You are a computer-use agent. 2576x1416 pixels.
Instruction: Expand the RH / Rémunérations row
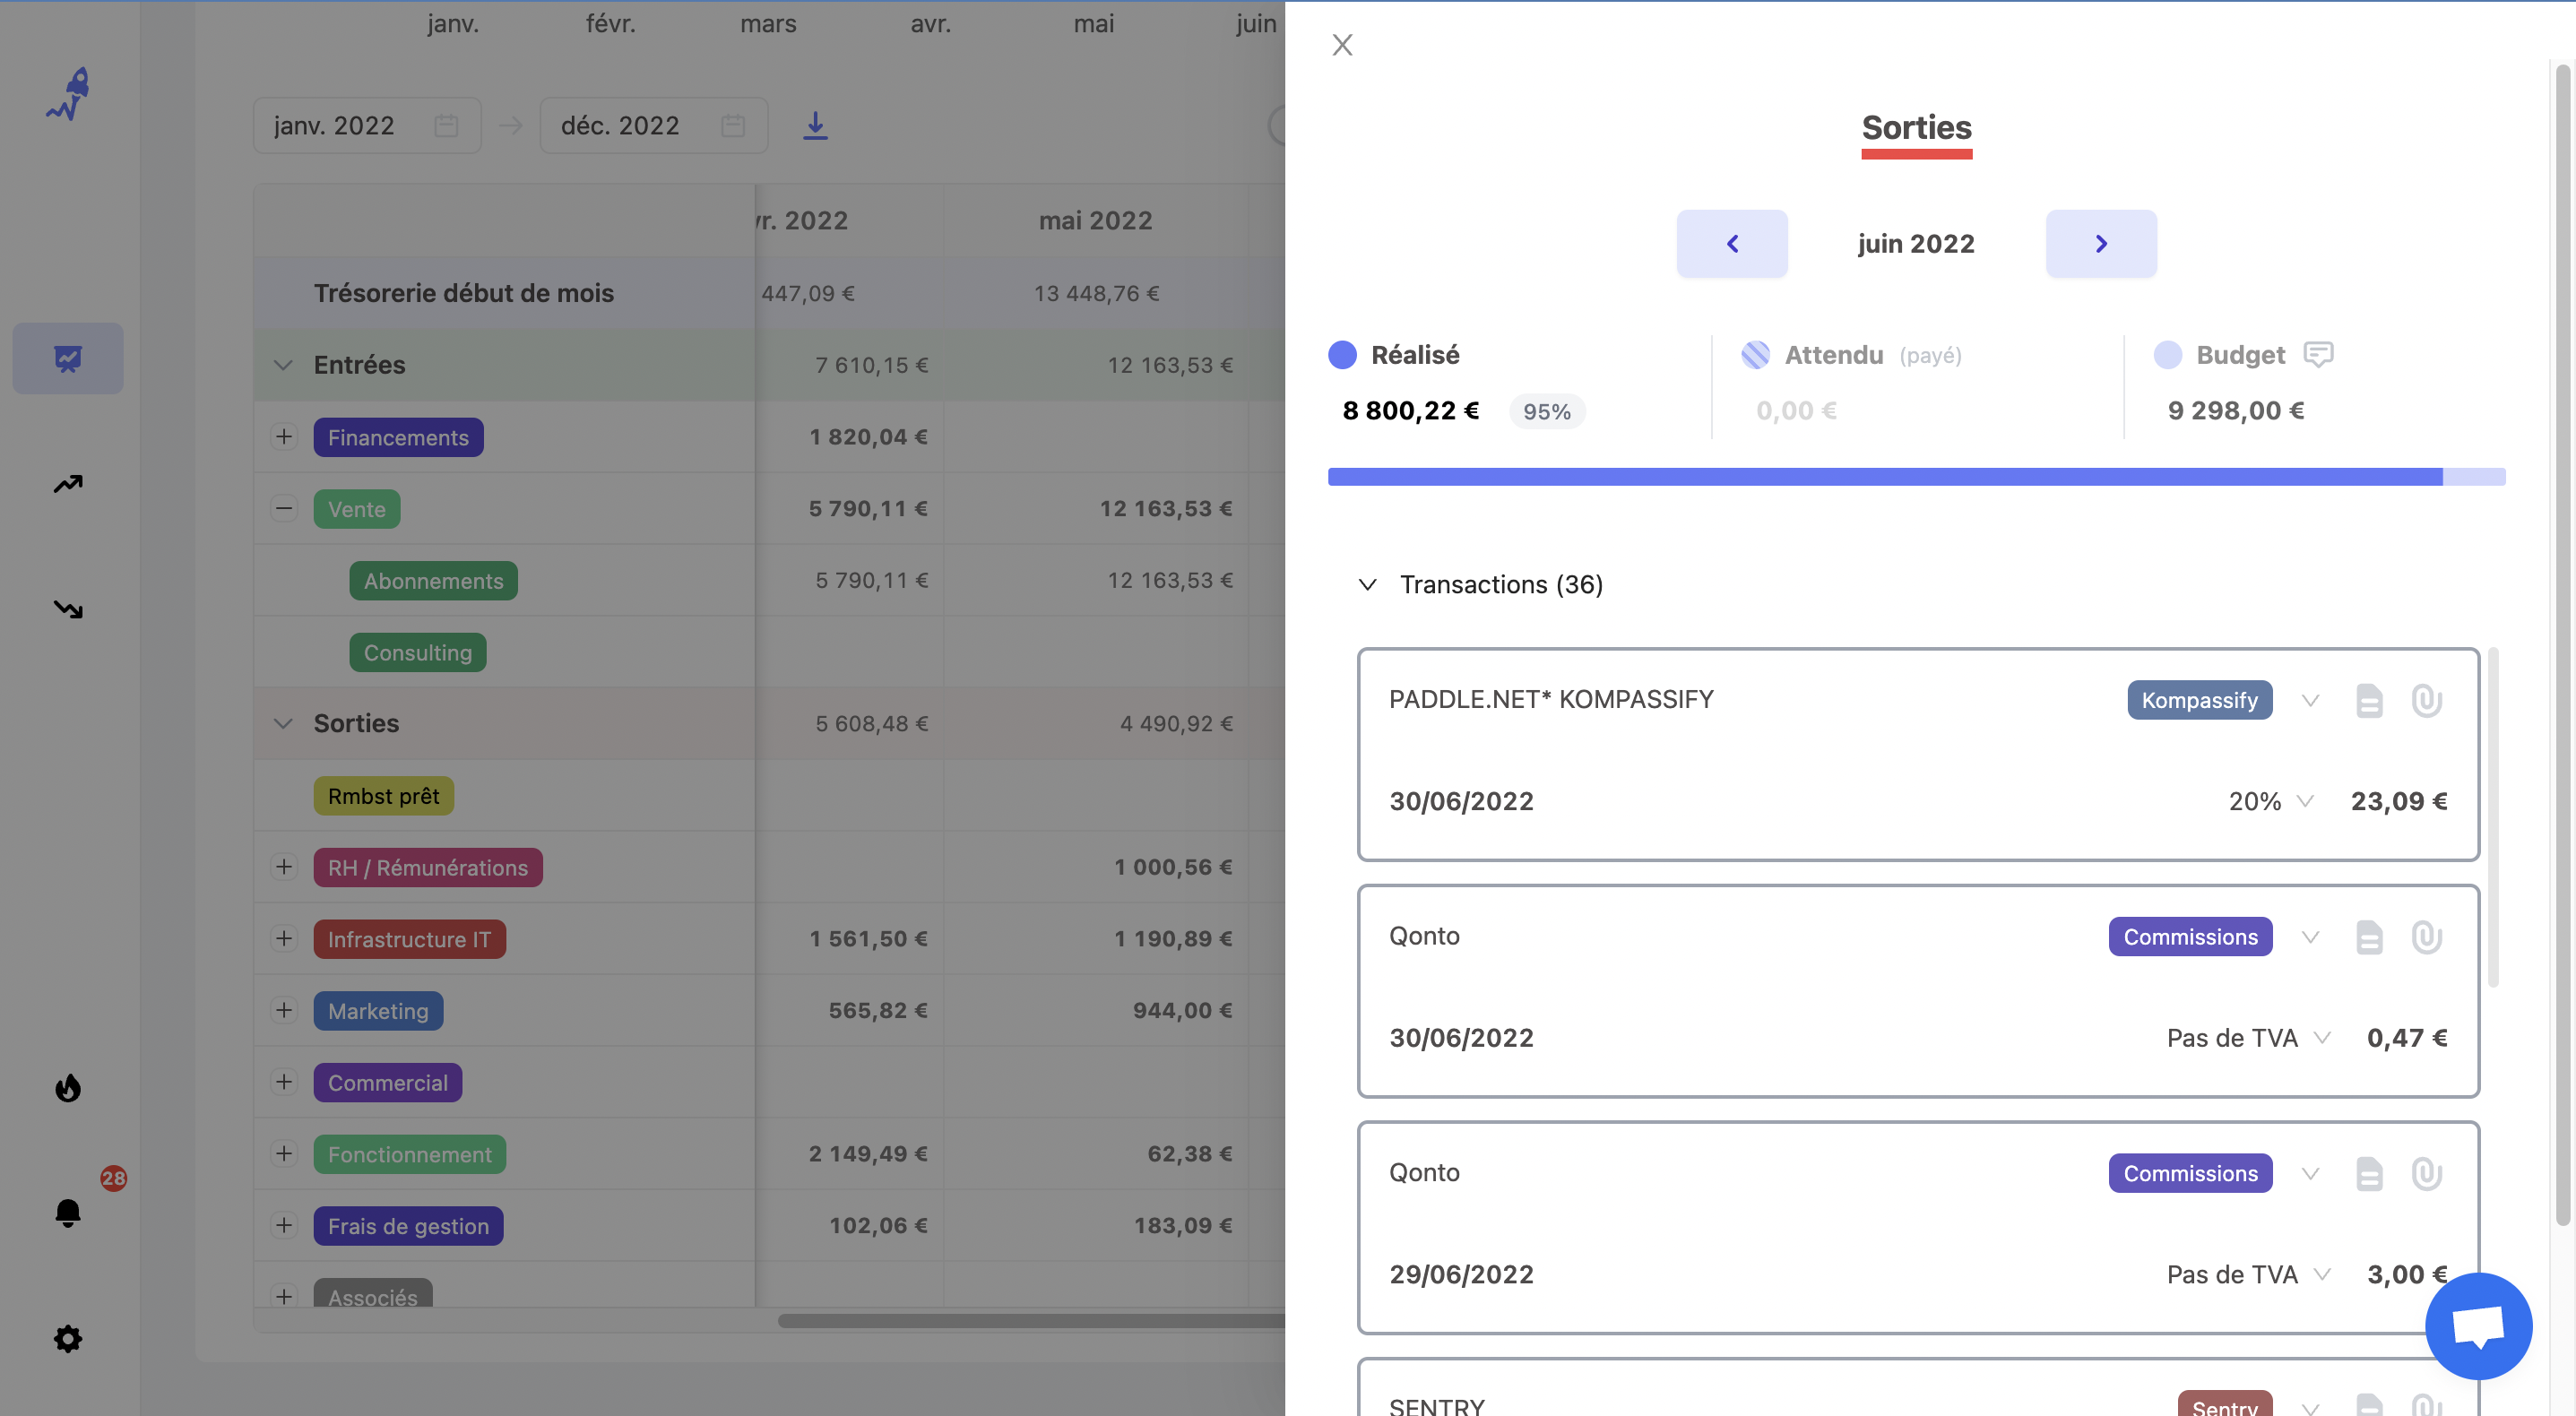click(284, 867)
